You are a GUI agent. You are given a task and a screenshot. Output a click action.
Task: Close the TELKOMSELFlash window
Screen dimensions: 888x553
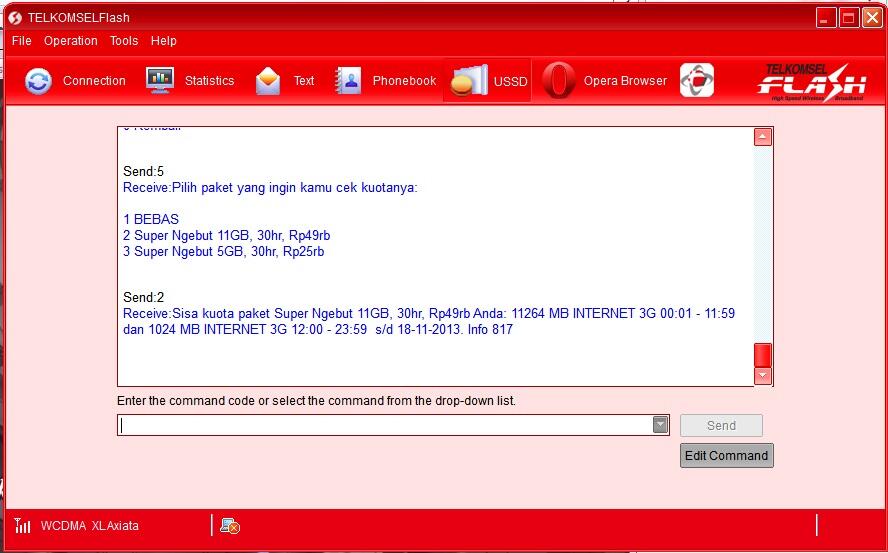point(872,18)
